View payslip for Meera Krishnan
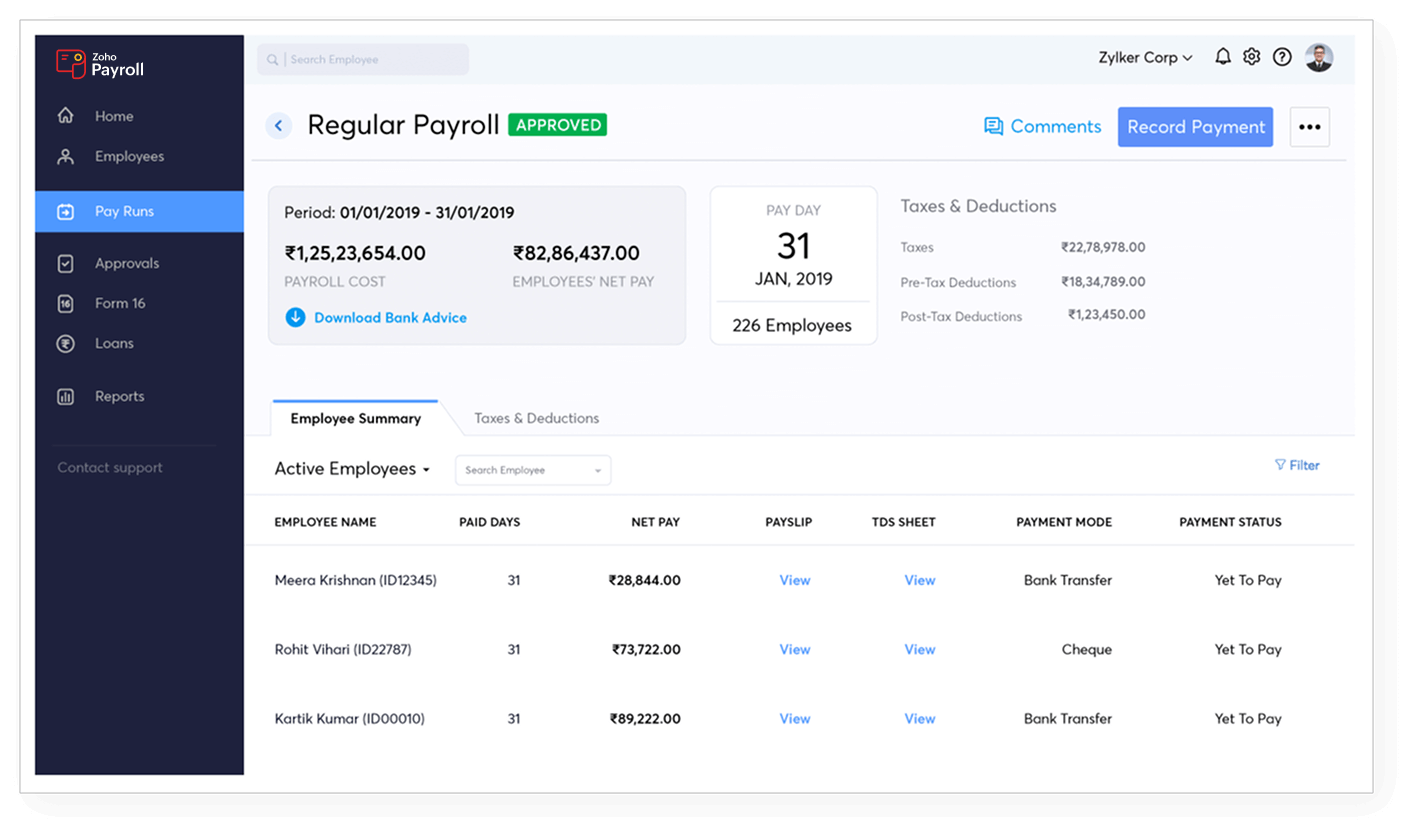This screenshot has width=1413, height=833. coord(794,580)
